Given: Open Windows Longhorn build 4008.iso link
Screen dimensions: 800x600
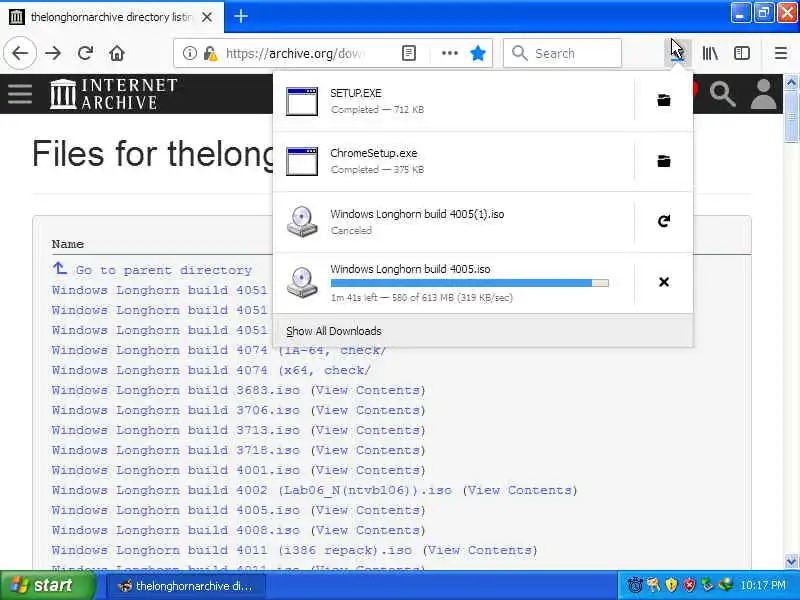Looking at the screenshot, I should pyautogui.click(x=176, y=530).
